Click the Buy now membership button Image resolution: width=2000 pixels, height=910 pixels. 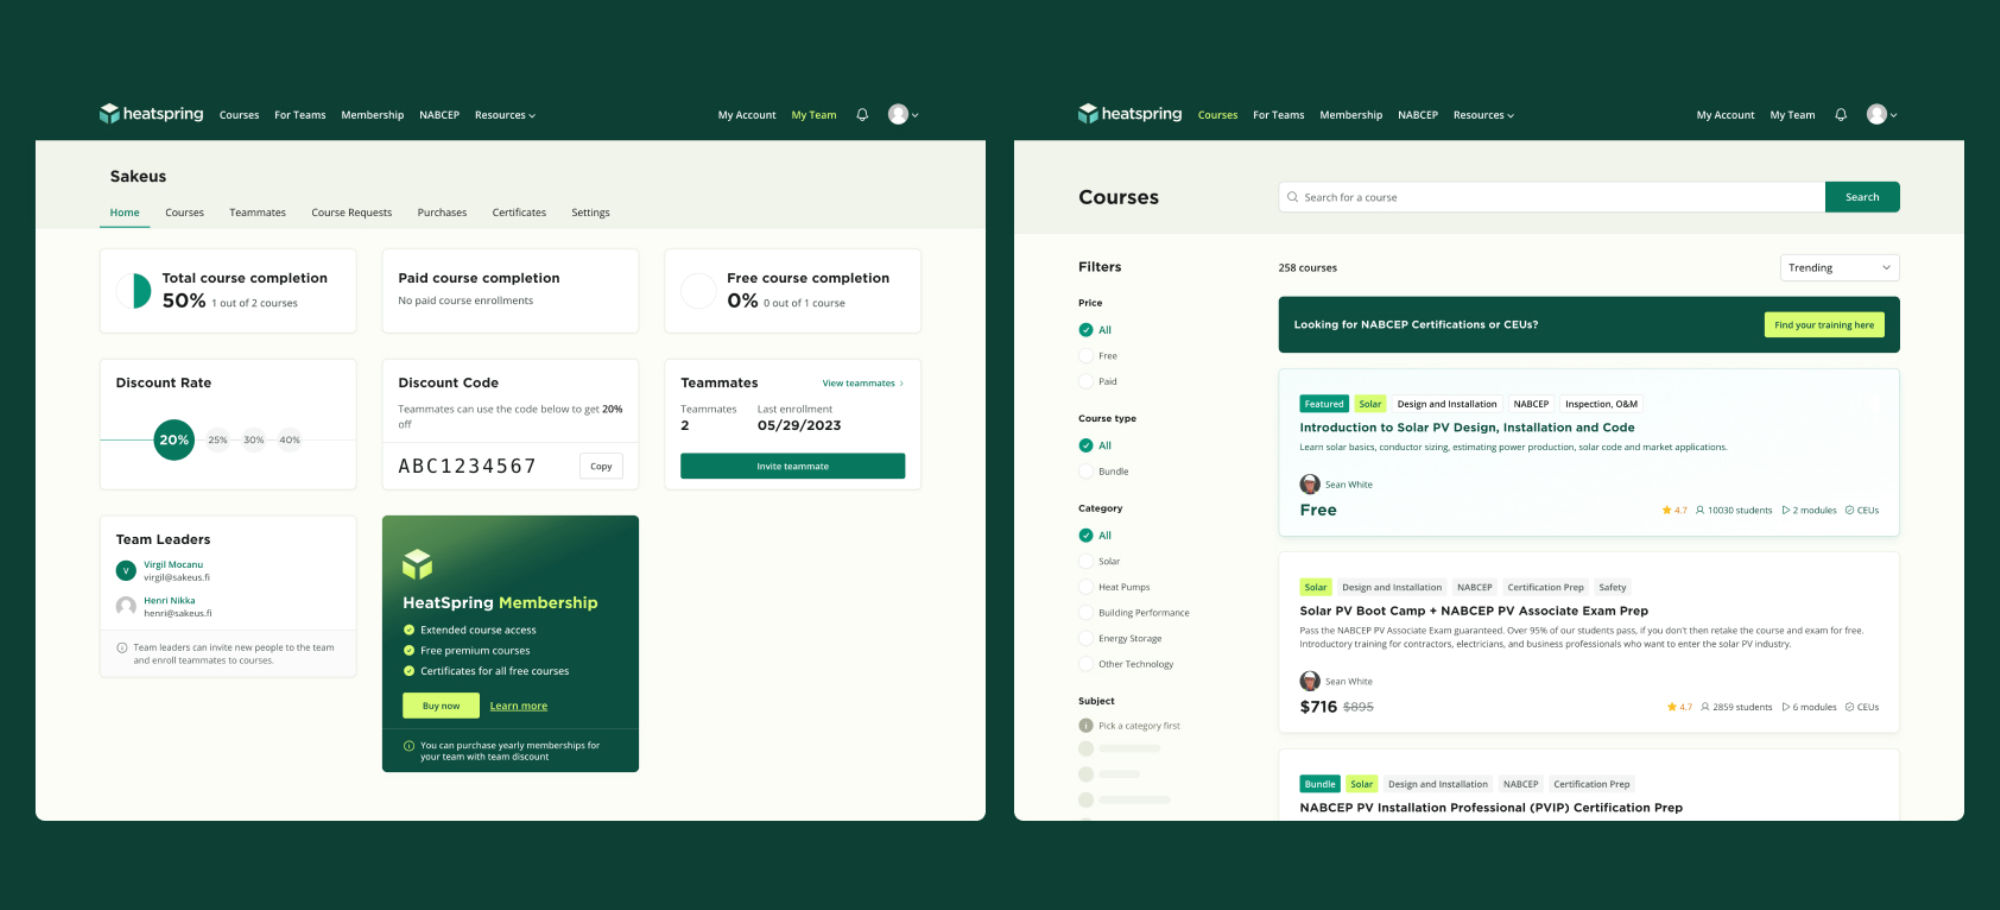[x=441, y=705]
